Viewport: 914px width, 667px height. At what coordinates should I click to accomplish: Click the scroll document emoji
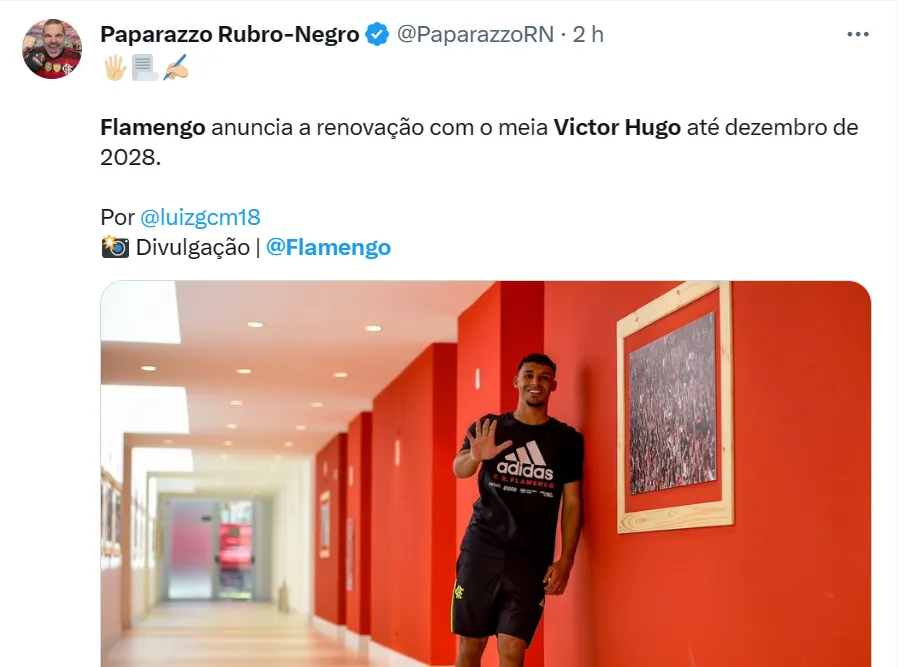click(x=144, y=68)
